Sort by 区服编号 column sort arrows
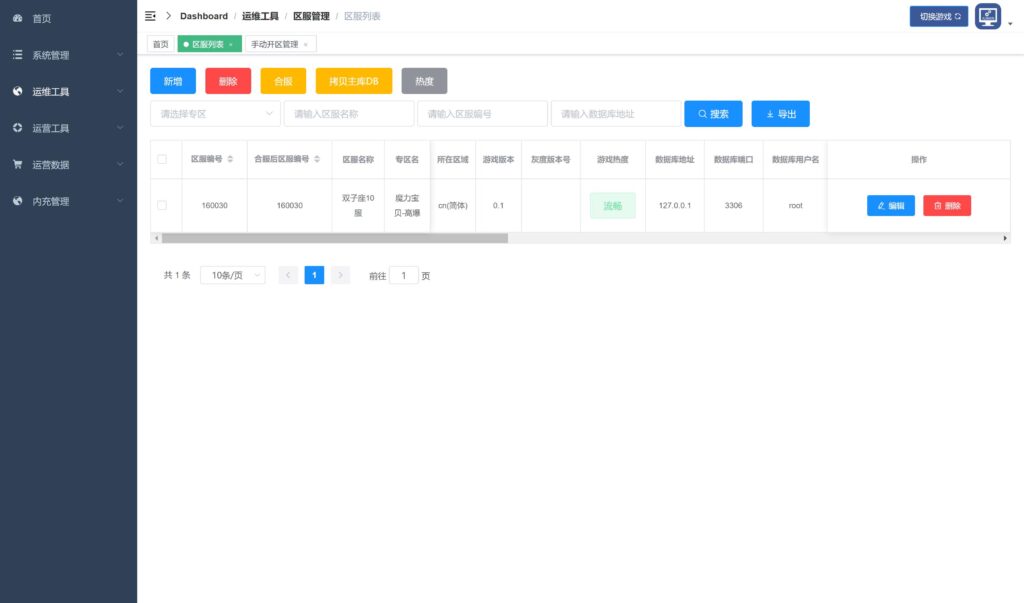This screenshot has height=603, width=1024. pyautogui.click(x=231, y=159)
